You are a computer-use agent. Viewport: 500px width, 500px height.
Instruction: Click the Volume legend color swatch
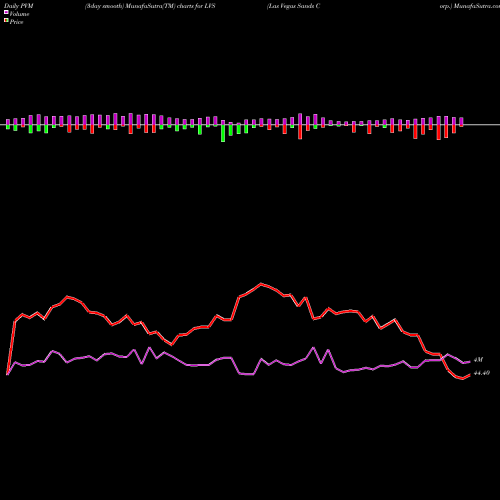point(6,13)
